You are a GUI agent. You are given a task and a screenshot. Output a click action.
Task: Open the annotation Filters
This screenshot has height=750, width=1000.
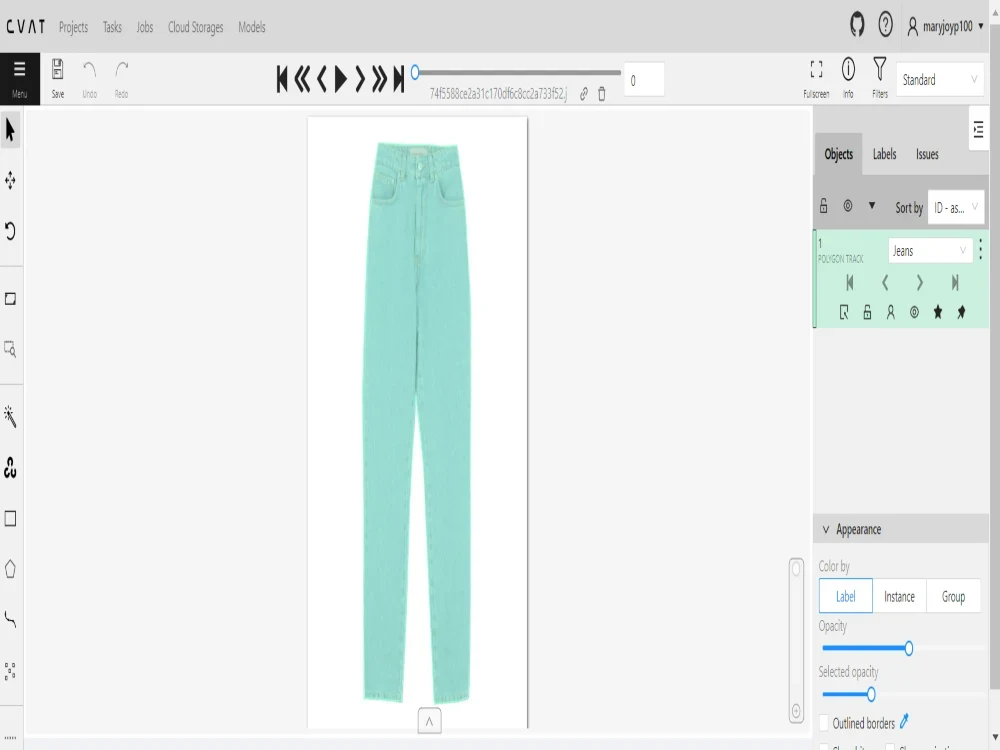point(880,78)
